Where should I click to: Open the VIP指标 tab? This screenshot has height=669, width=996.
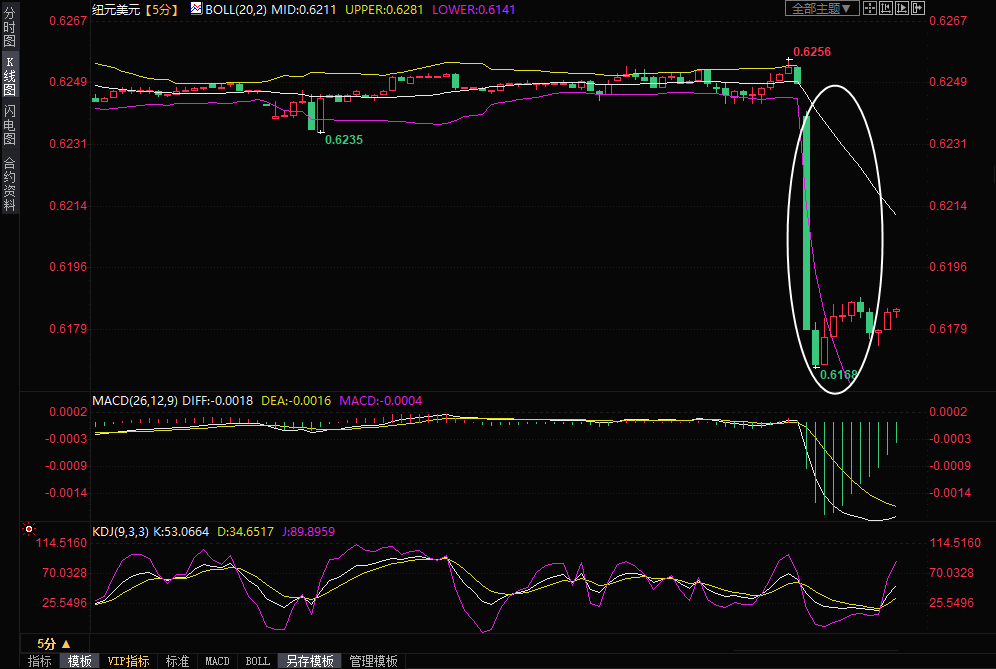tap(129, 661)
